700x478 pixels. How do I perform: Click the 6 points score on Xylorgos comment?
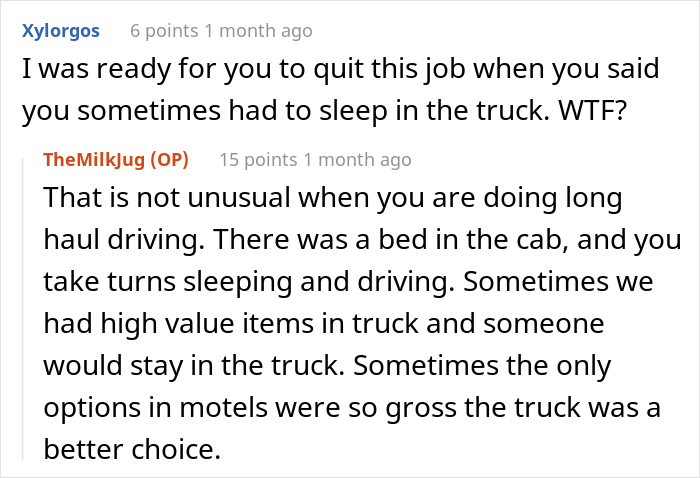click(x=164, y=31)
